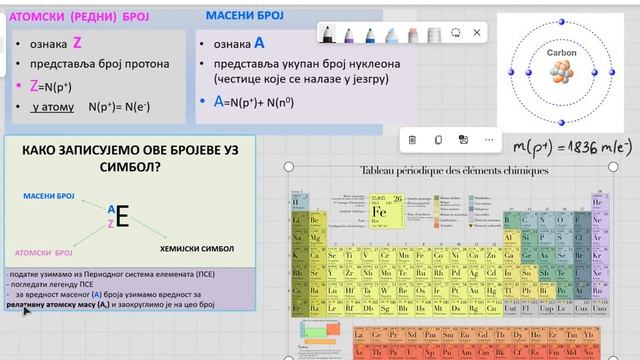The height and width of the screenshot is (360, 640).
Task: Click the underlined "у атому" text
Action: pos(53,107)
